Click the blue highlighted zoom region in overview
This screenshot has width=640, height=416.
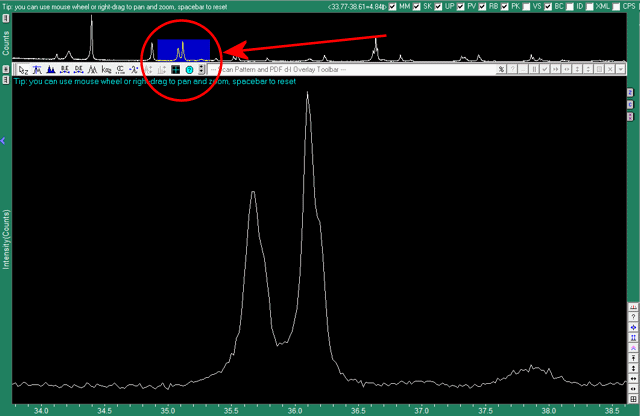pyautogui.click(x=184, y=48)
